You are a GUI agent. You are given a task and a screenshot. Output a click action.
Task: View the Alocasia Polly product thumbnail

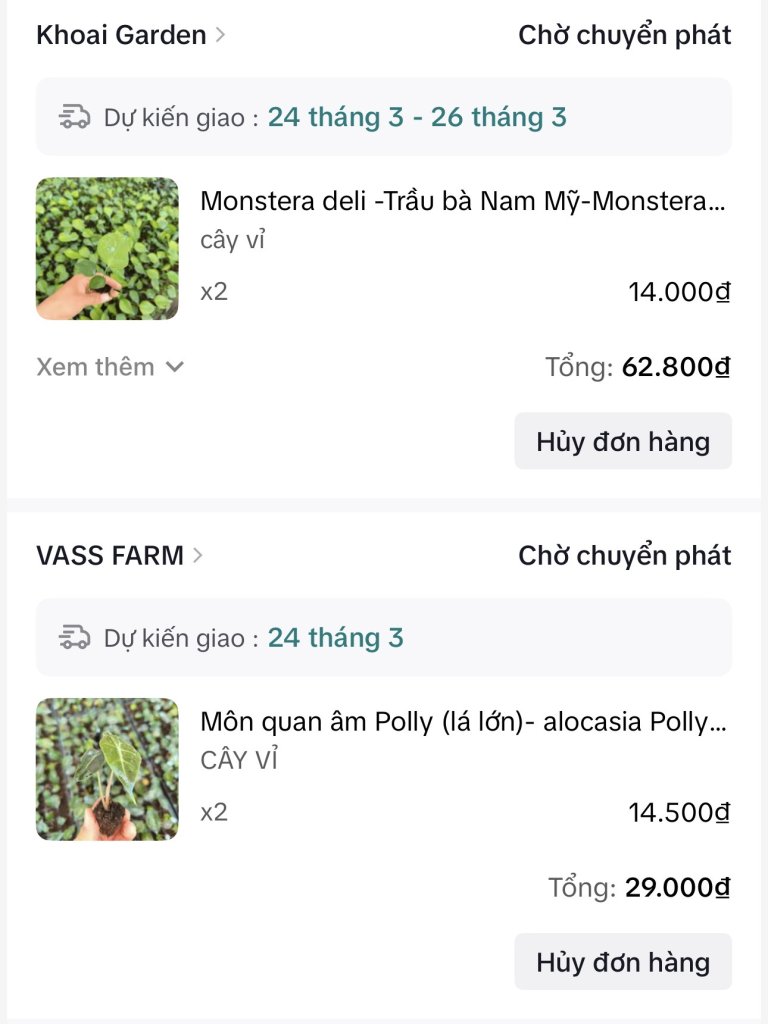pos(107,769)
